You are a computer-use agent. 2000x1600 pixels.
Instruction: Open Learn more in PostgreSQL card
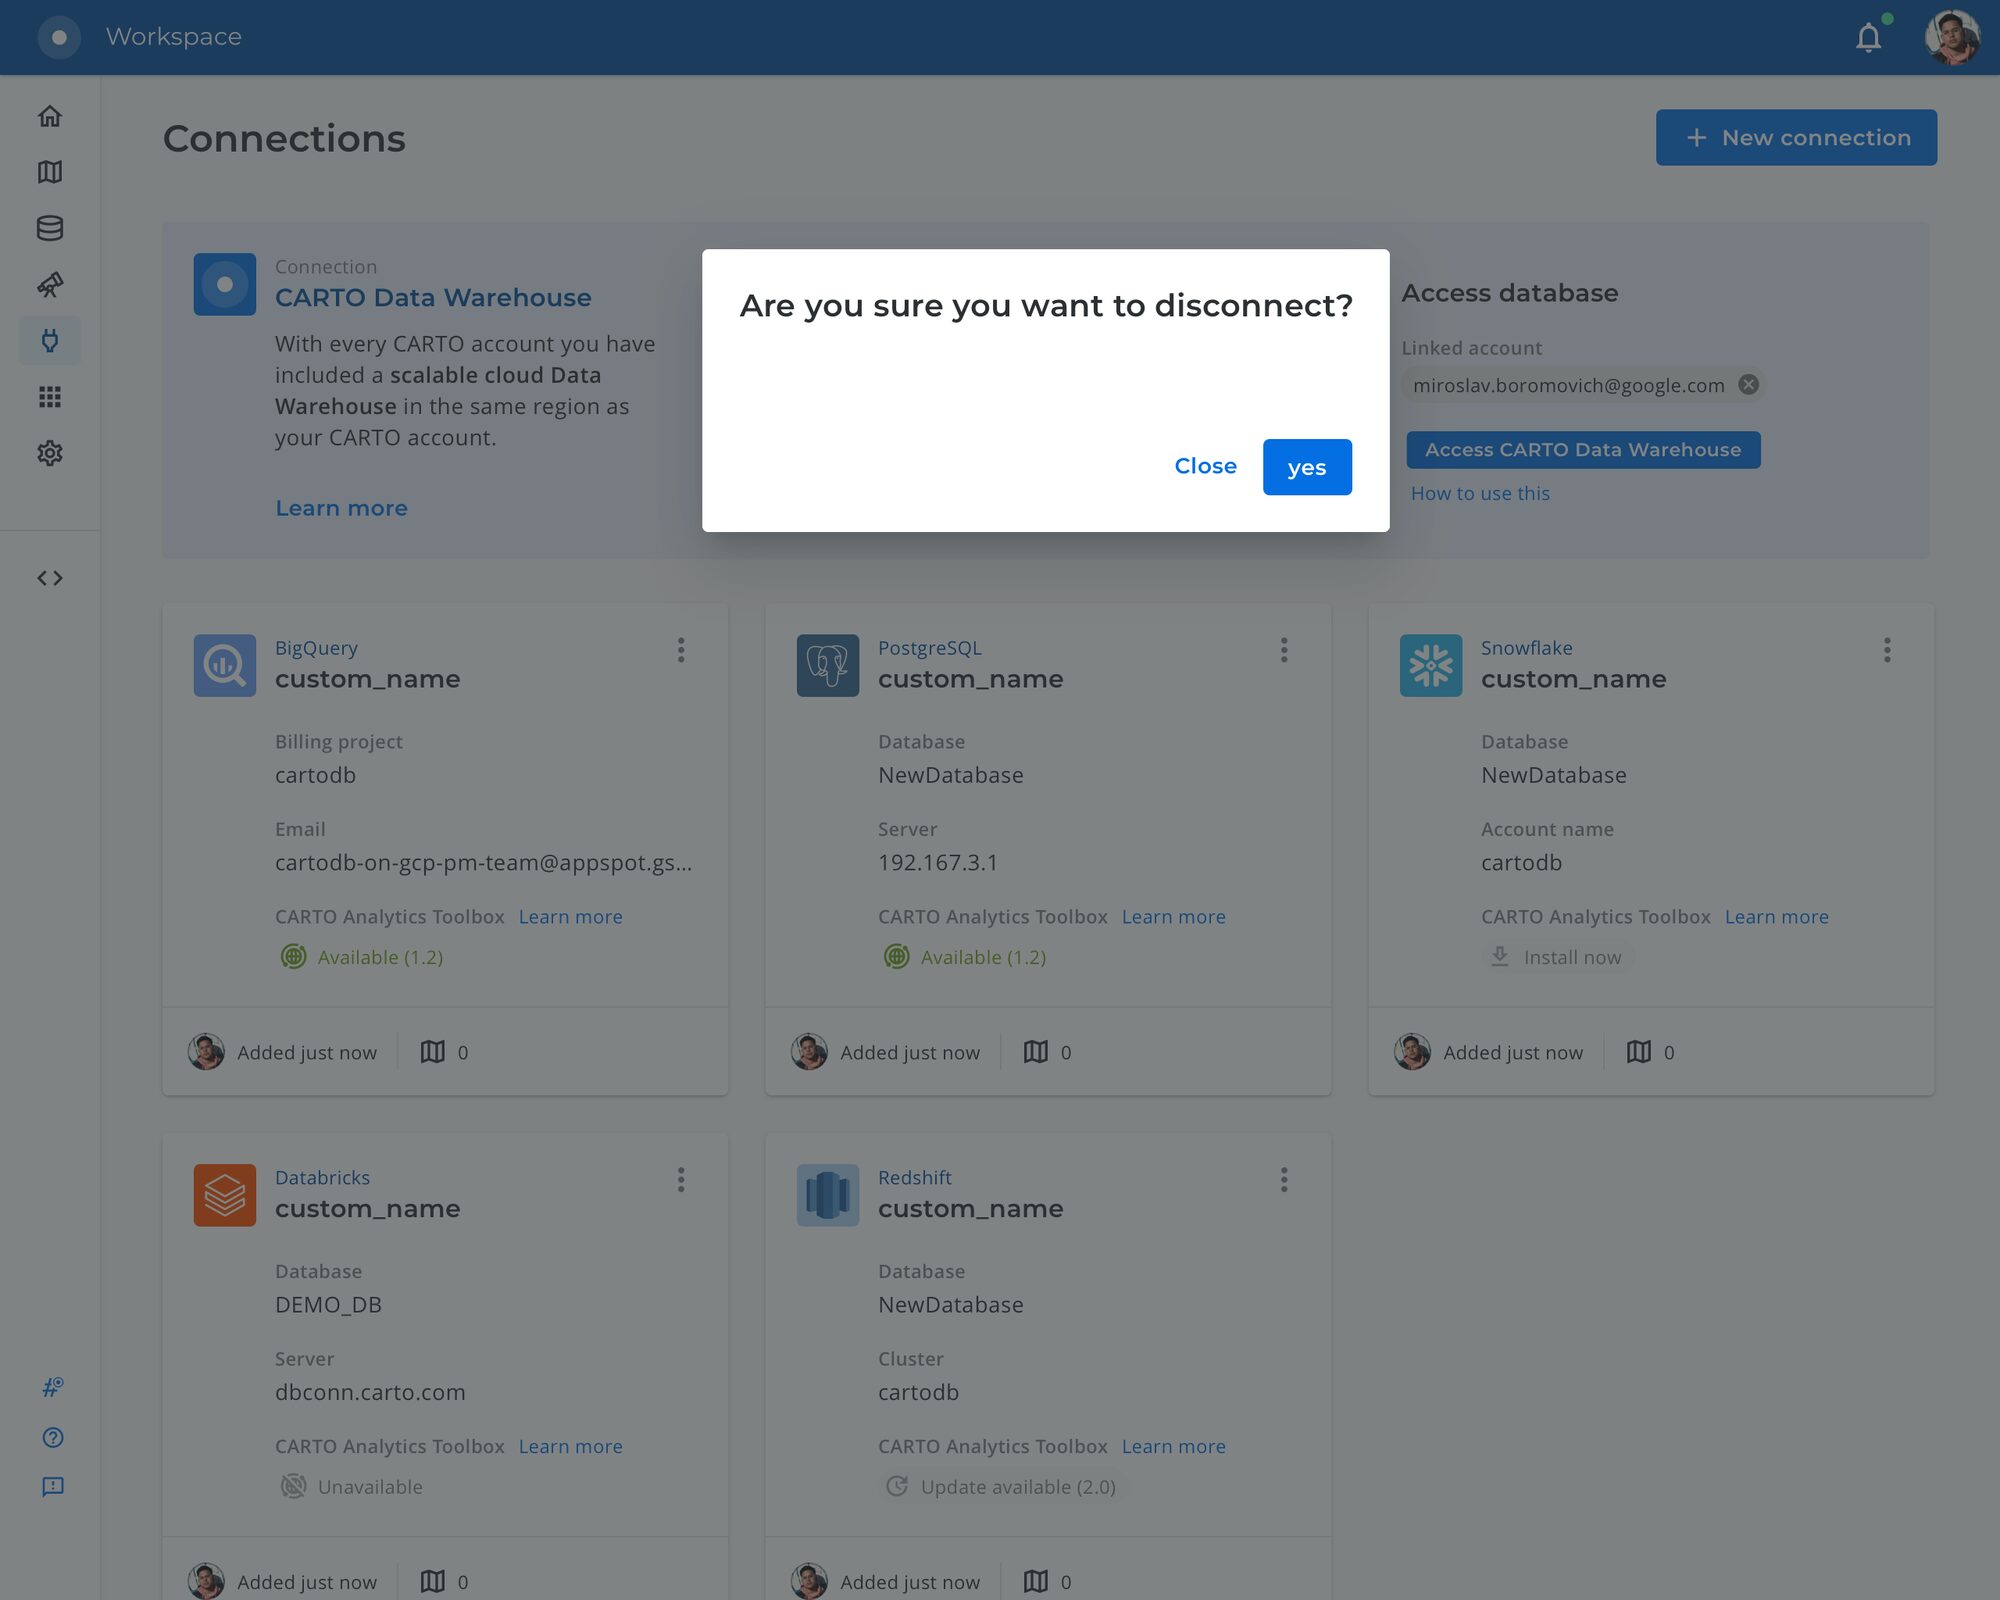(x=1173, y=917)
